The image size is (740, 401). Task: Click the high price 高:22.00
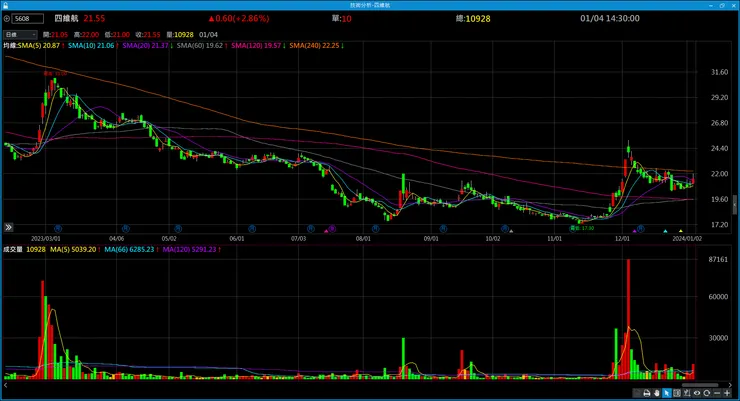click(x=86, y=34)
